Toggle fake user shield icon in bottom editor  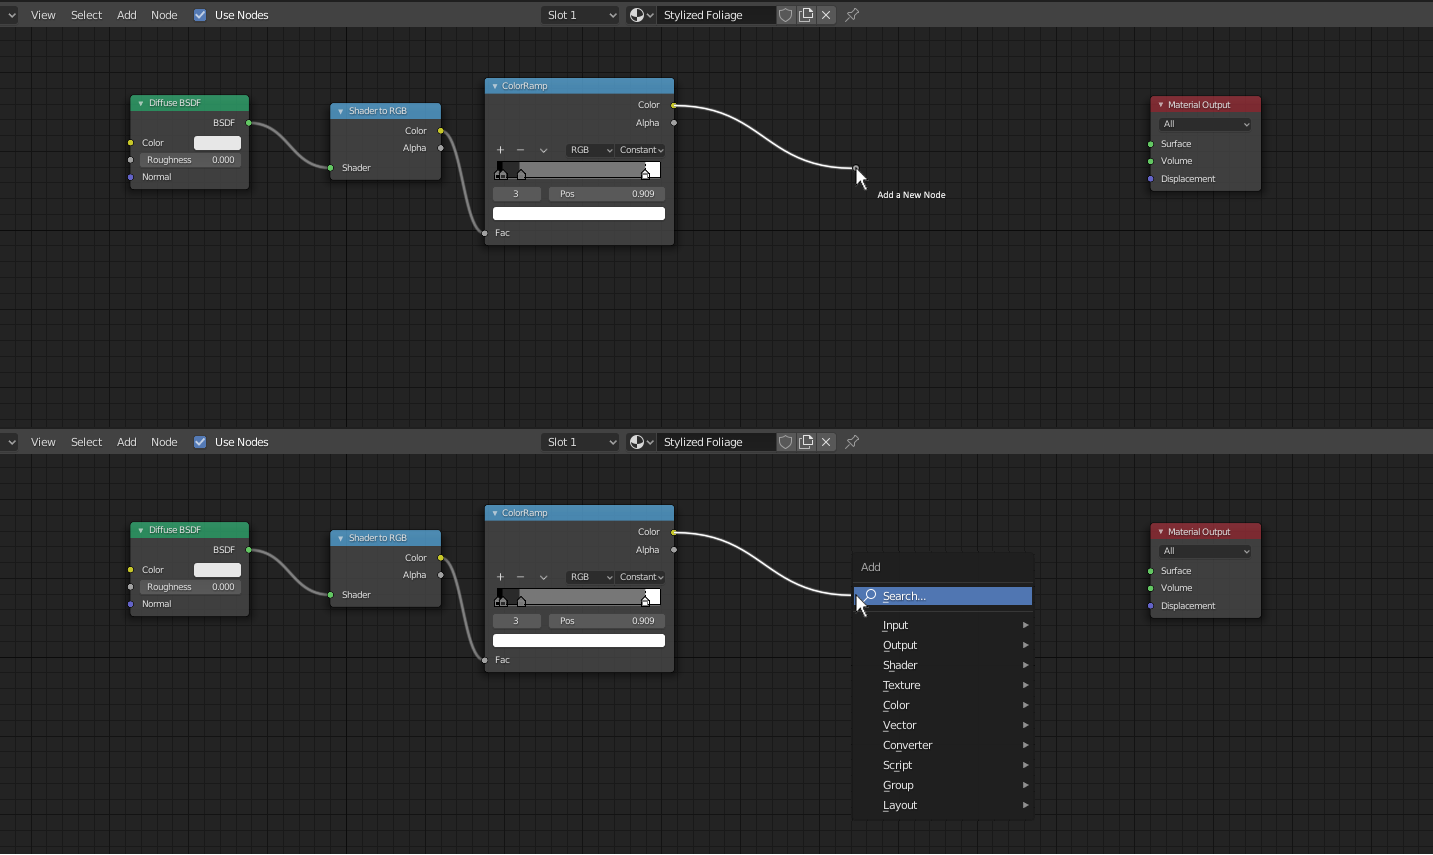click(786, 442)
